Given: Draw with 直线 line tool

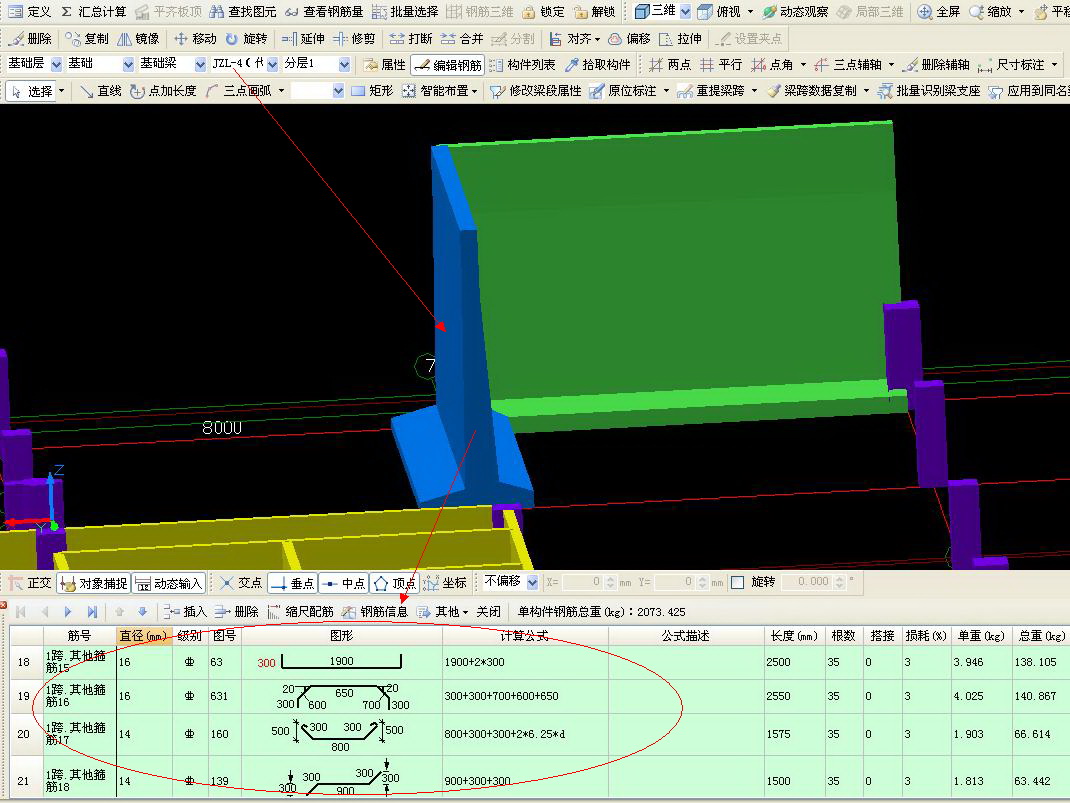Looking at the screenshot, I should point(100,91).
